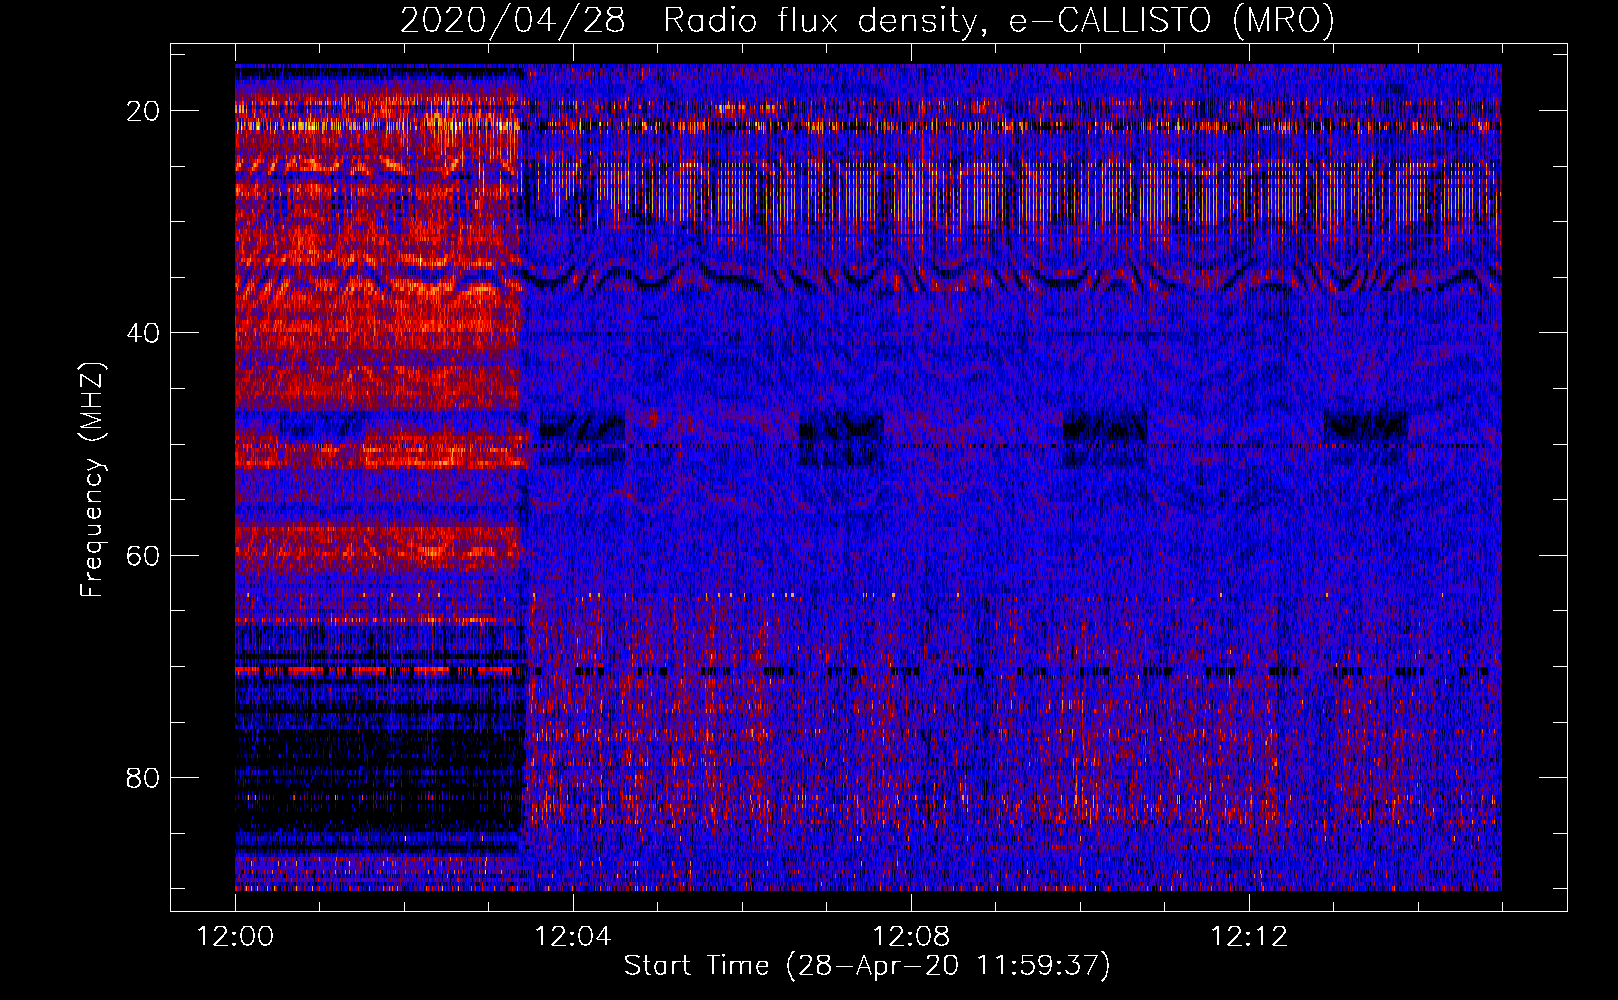
Task: Click the 'Frequency (MHZ)' axis label
Action: click(x=92, y=480)
